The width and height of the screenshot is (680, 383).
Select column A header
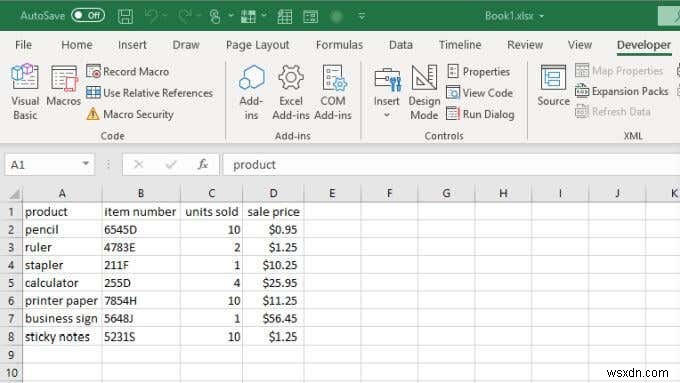tap(62, 193)
